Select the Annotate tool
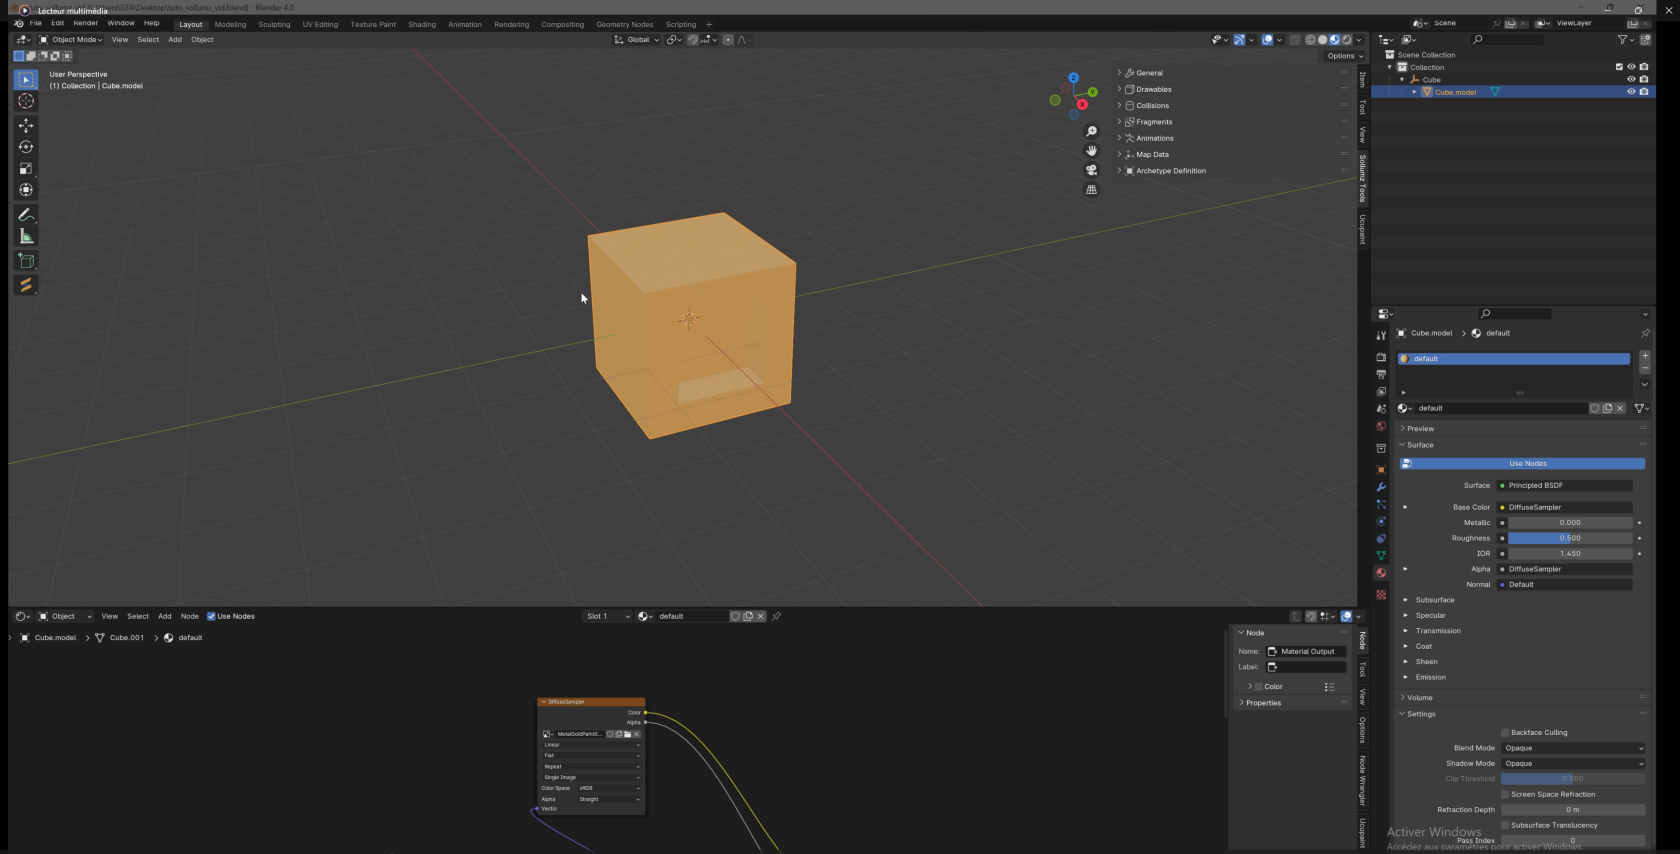Screen dimensions: 1680x854 [x=26, y=215]
